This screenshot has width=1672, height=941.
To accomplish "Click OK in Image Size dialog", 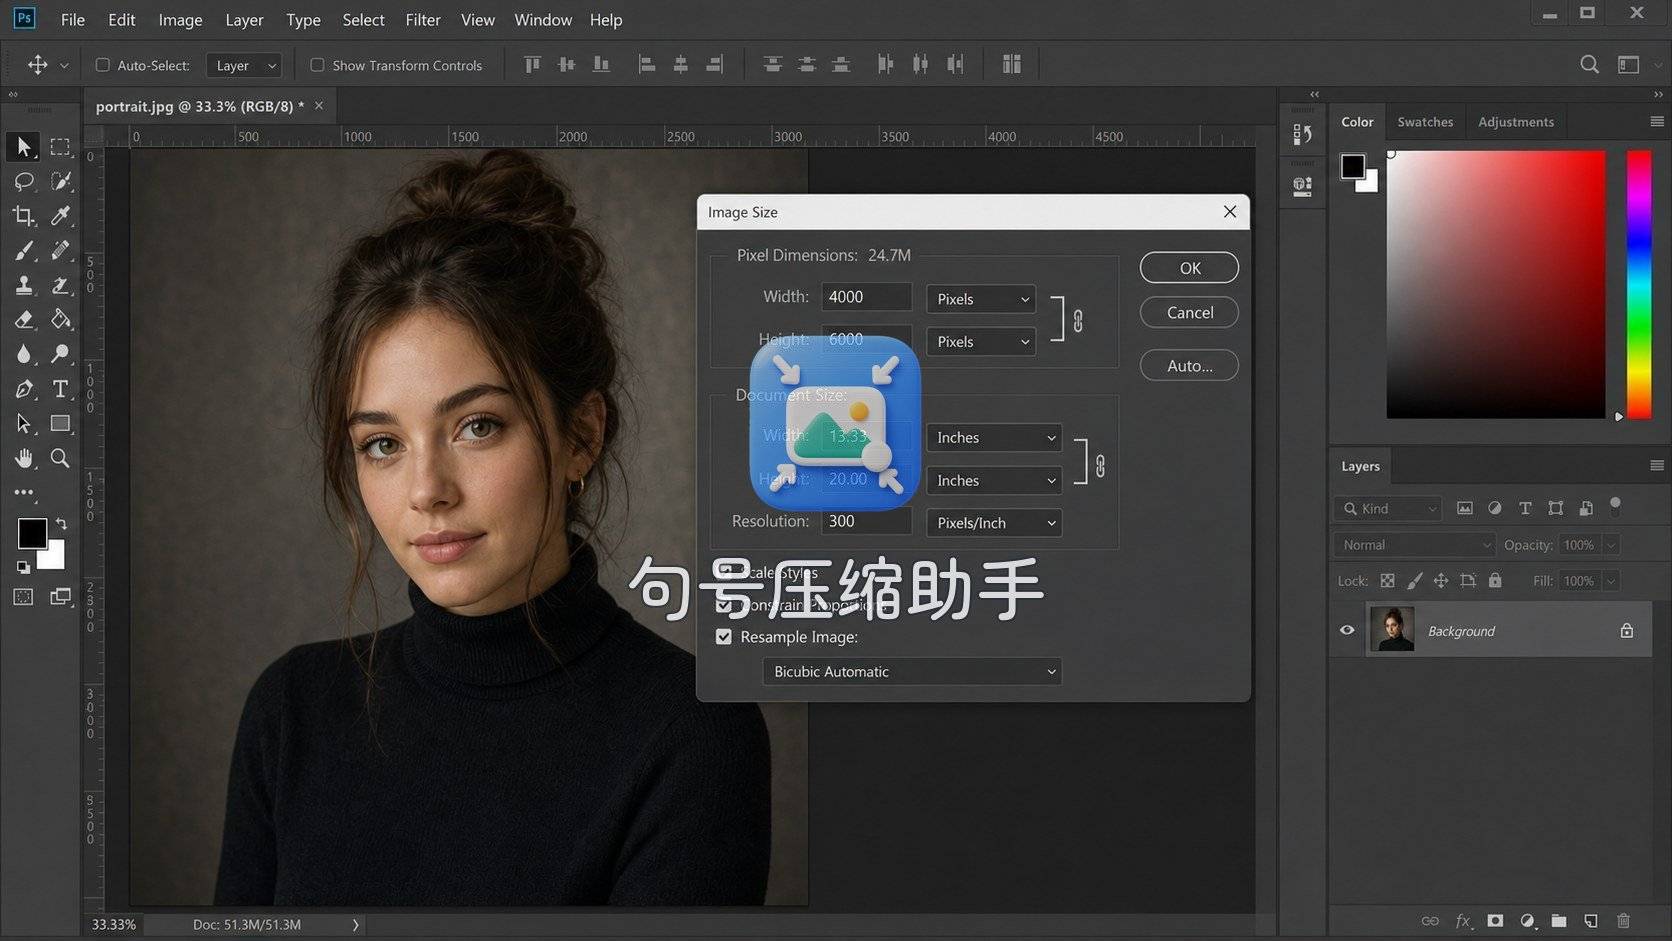I will tap(1189, 268).
